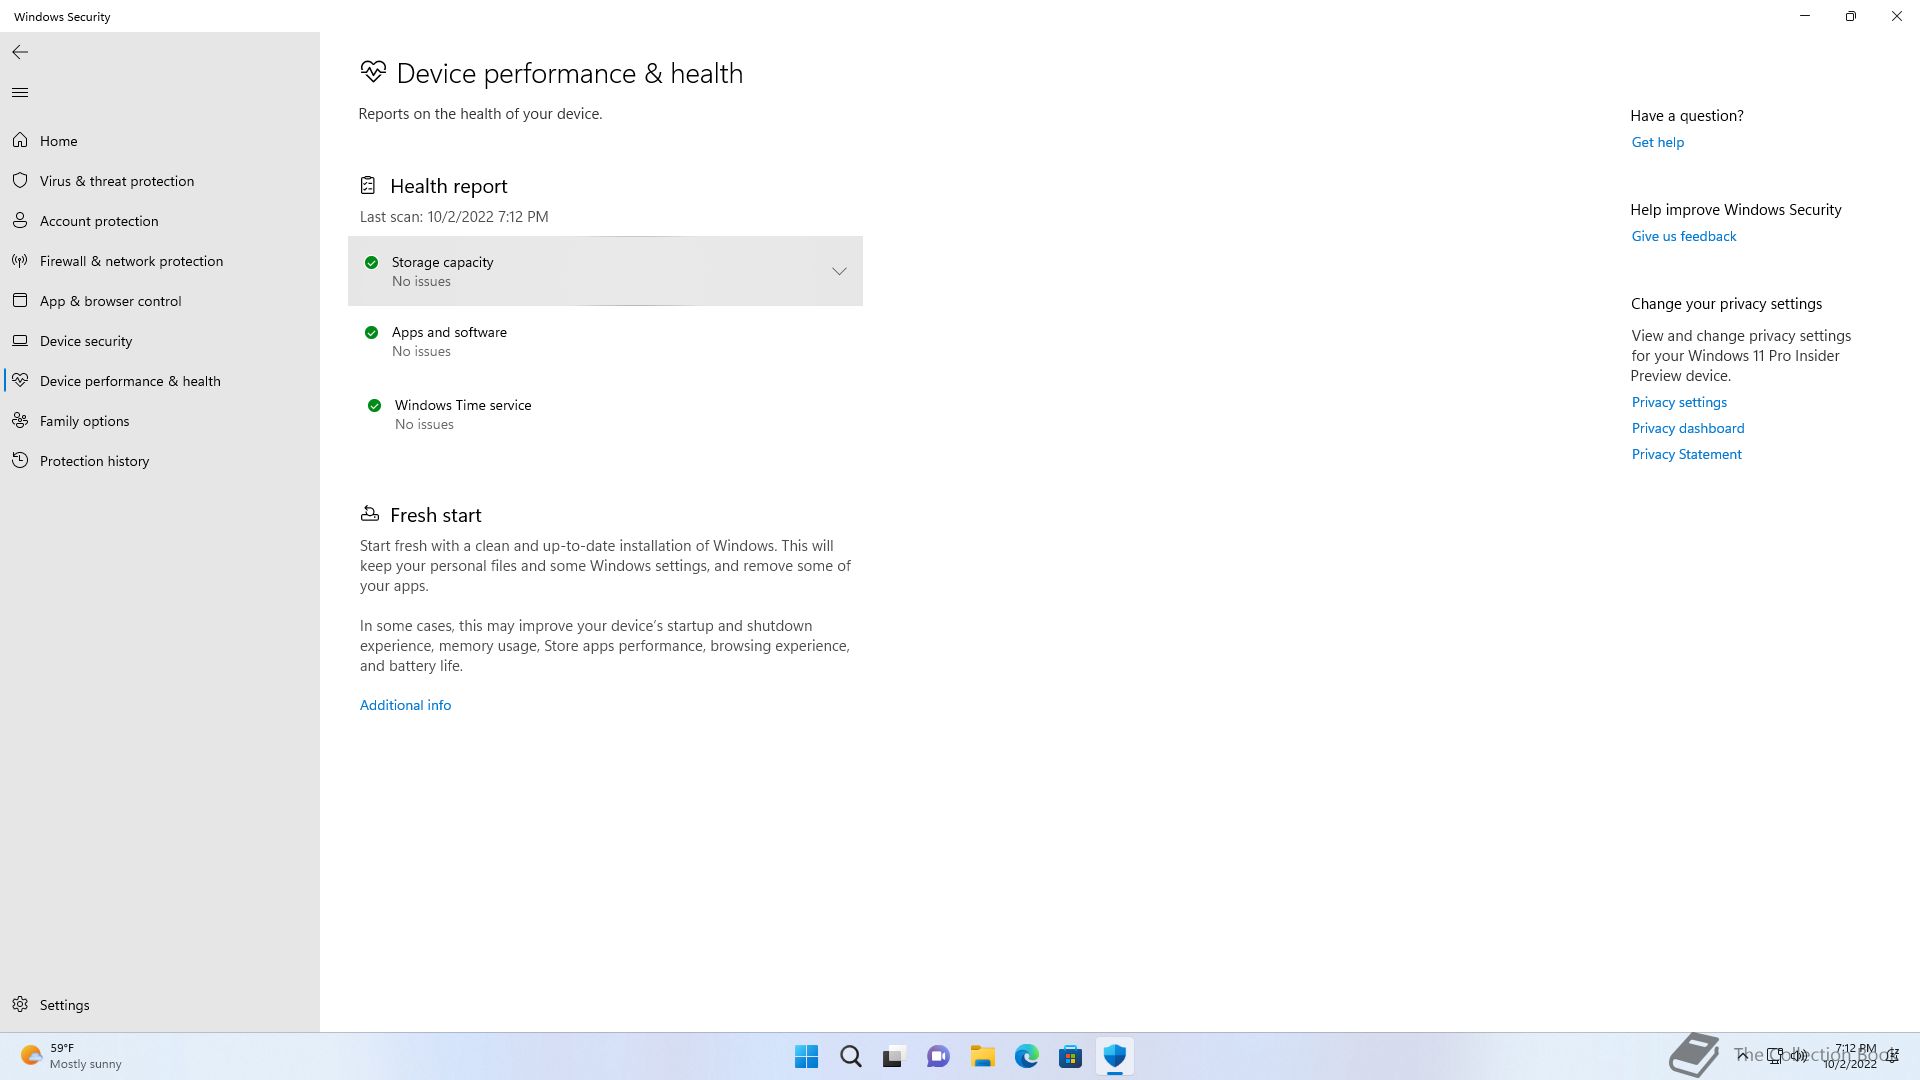Screen dimensions: 1920x1080
Task: Open taskbar Search magnifier
Action: [x=850, y=1056]
